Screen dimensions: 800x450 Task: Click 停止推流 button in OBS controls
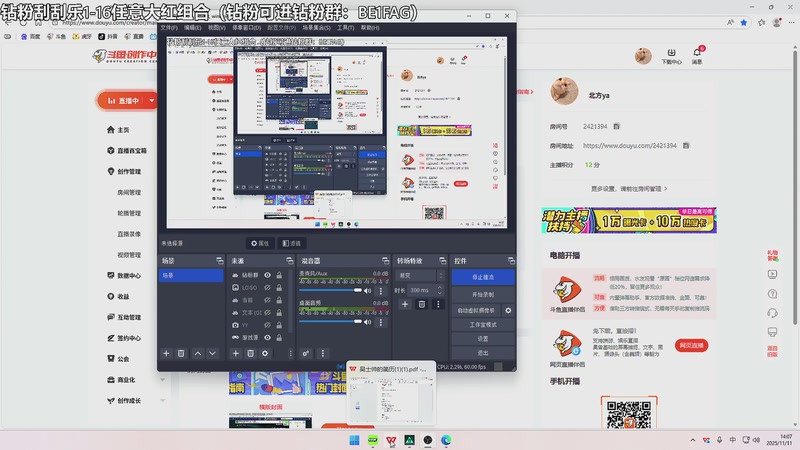pyautogui.click(x=483, y=277)
